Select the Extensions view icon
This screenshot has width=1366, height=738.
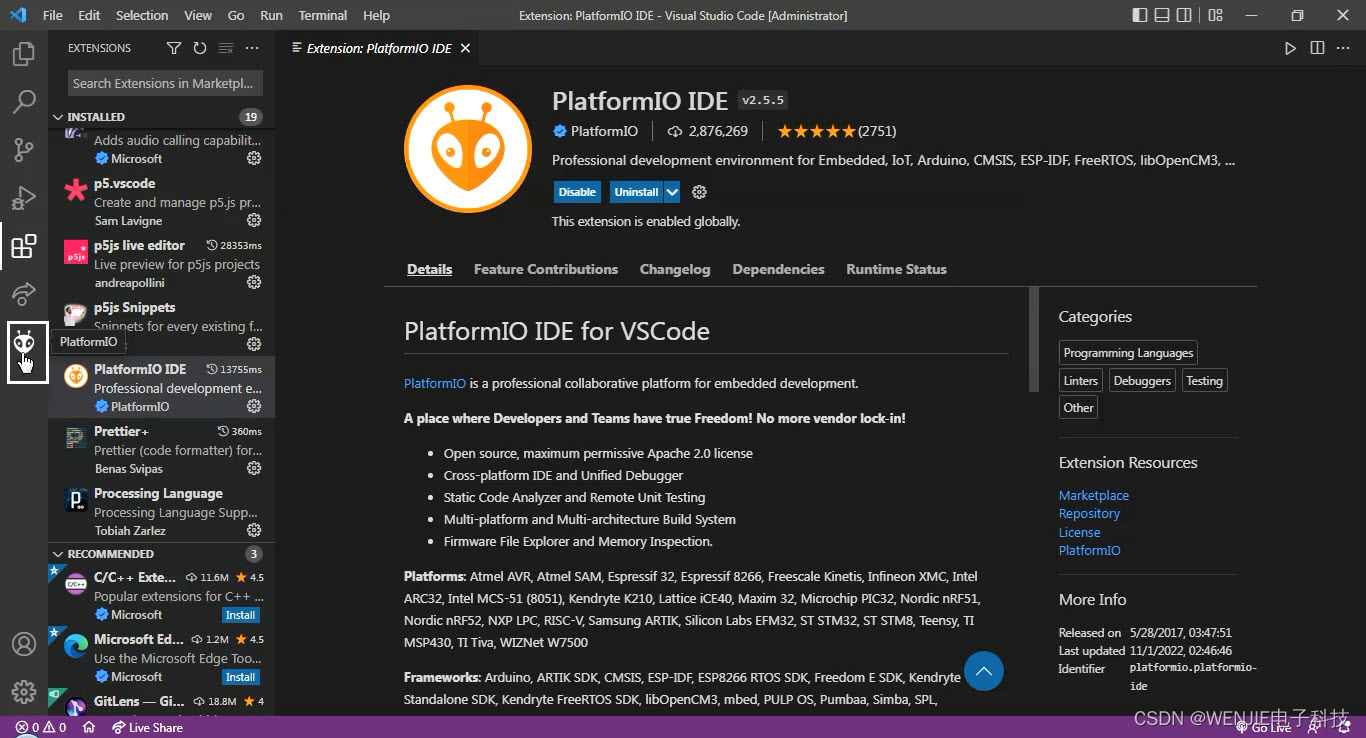tap(24, 245)
